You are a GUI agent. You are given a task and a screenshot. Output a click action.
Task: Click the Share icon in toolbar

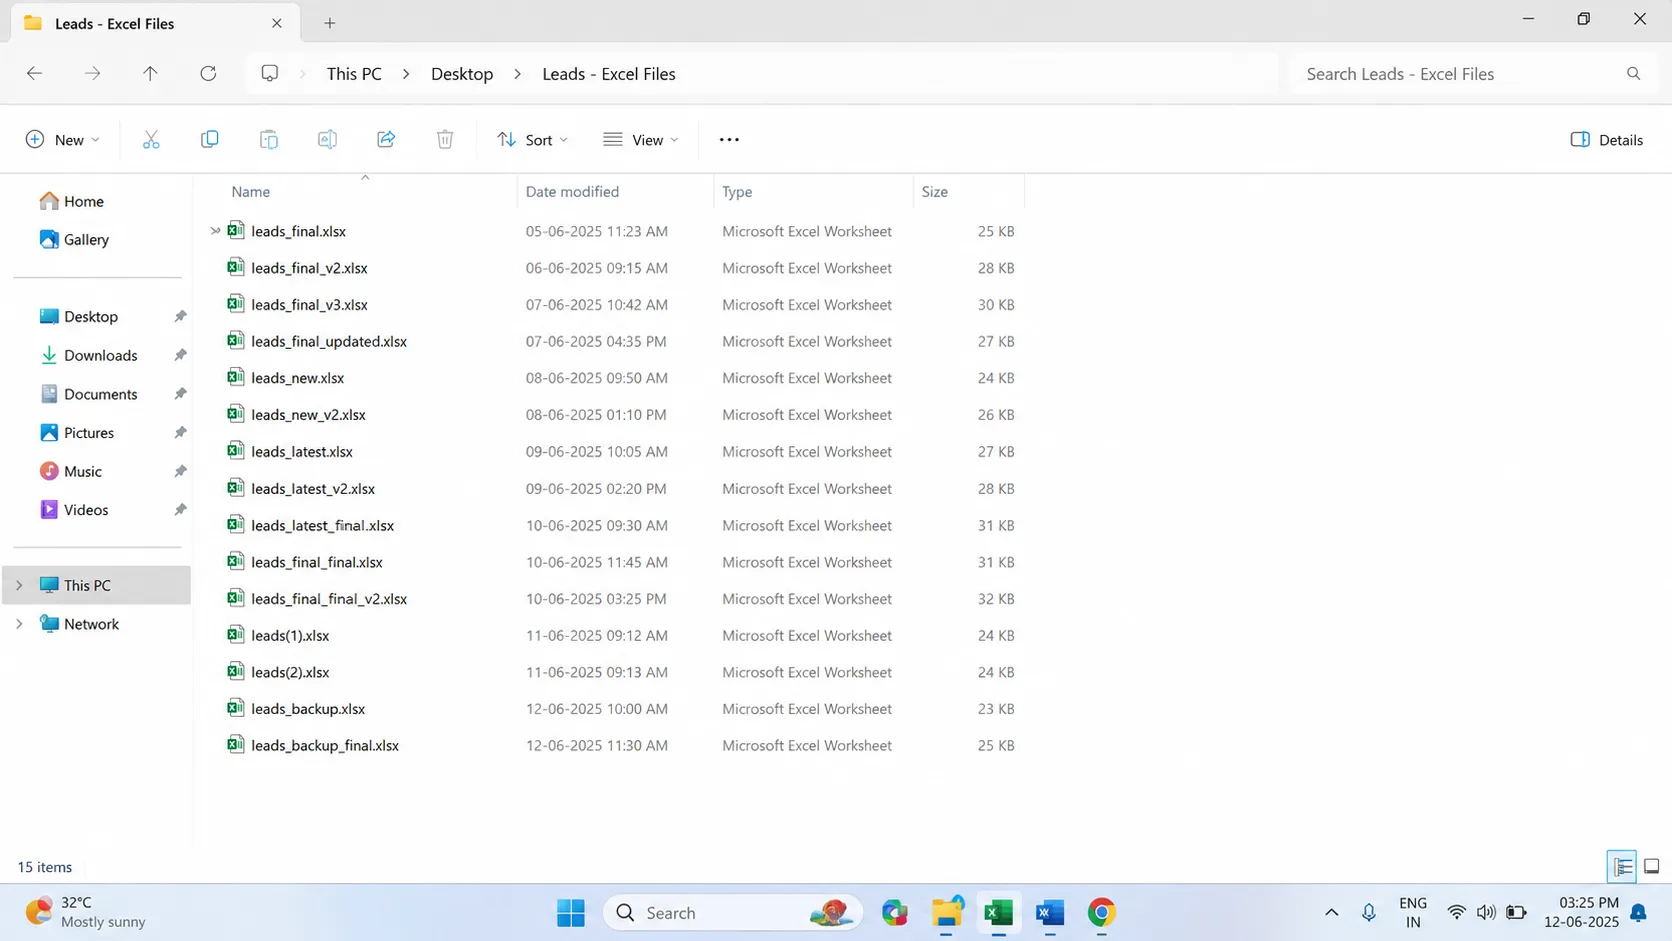tap(386, 140)
